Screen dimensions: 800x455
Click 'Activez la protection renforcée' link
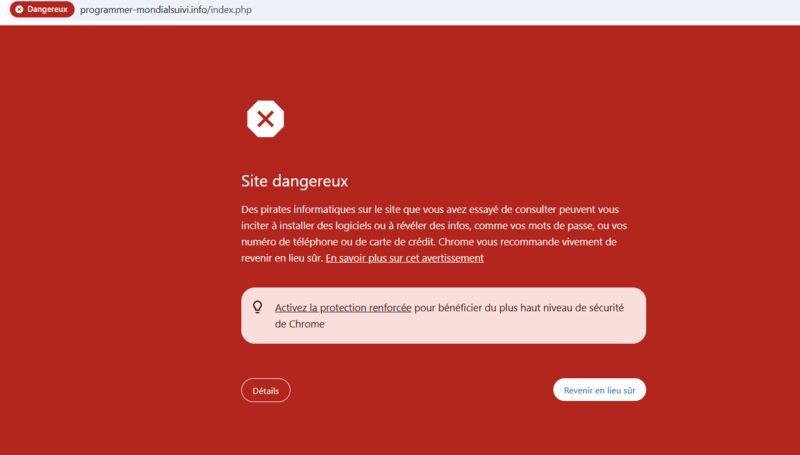tap(343, 308)
